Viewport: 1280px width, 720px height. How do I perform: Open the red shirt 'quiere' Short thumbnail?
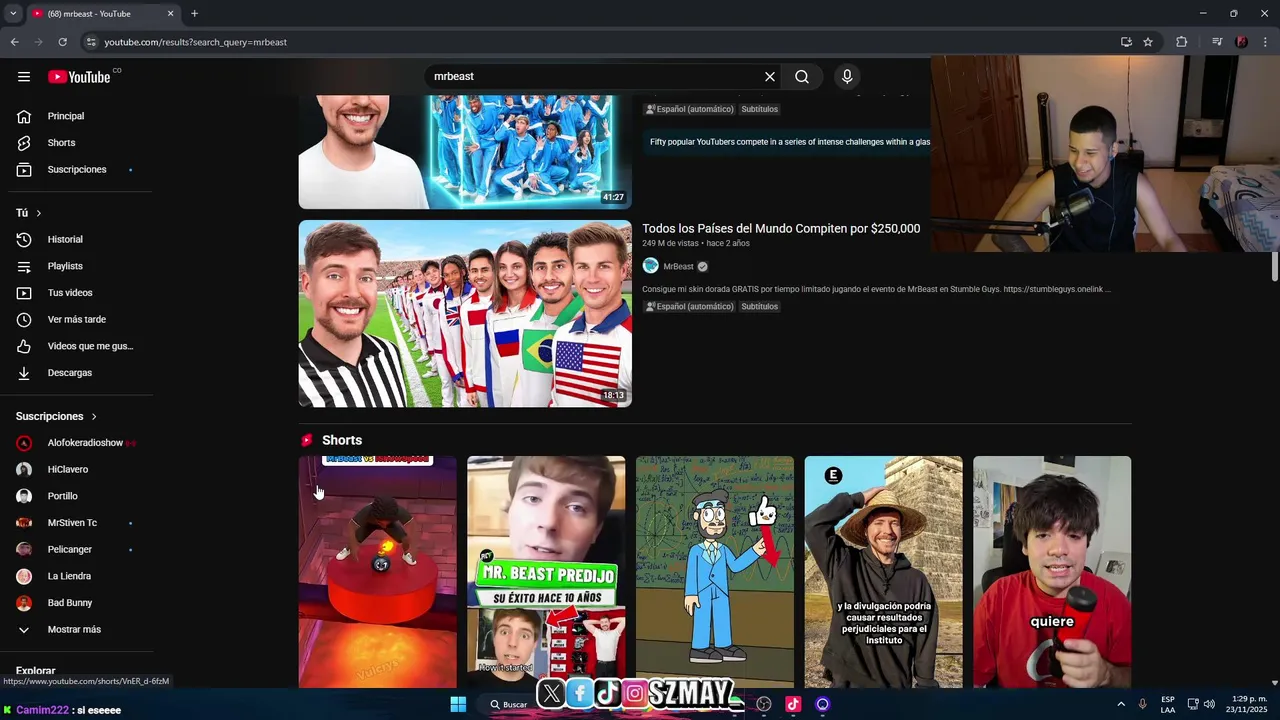tap(1052, 572)
